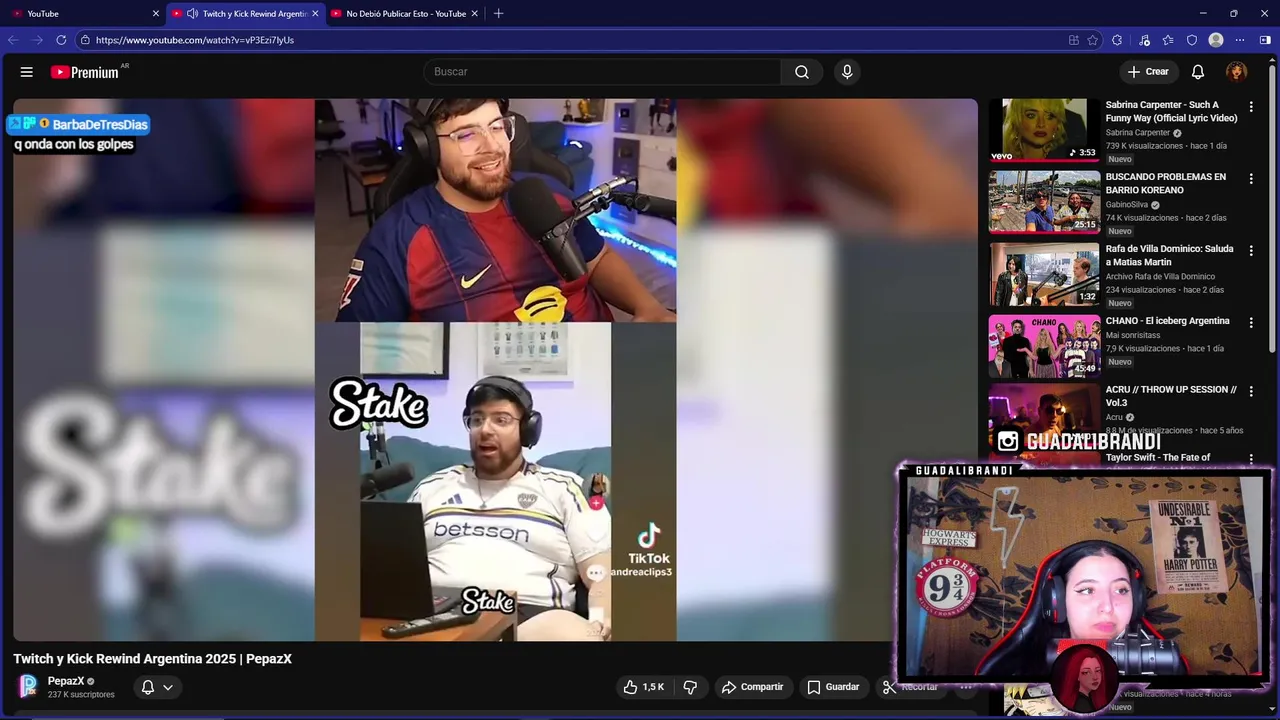1280x720 pixels.
Task: Click the search magnifier button
Action: (x=802, y=72)
